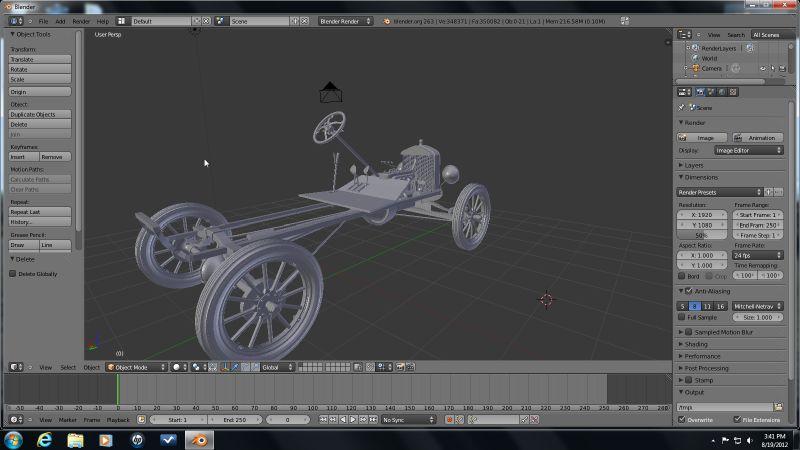The image size is (800, 450).
Task: Open the properties editor type selector
Action: coord(684,92)
